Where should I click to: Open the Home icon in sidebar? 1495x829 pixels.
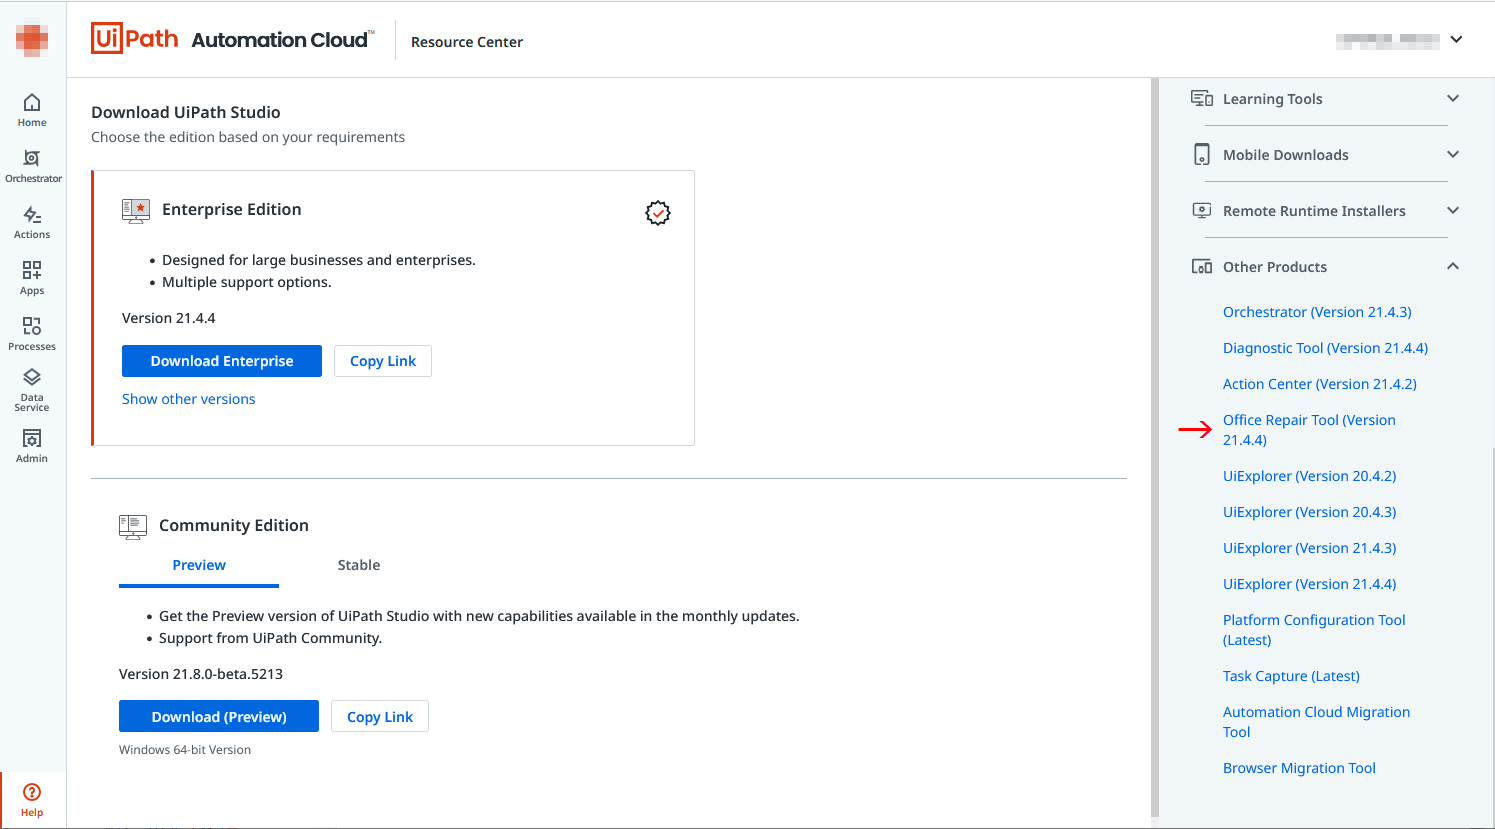click(x=32, y=109)
